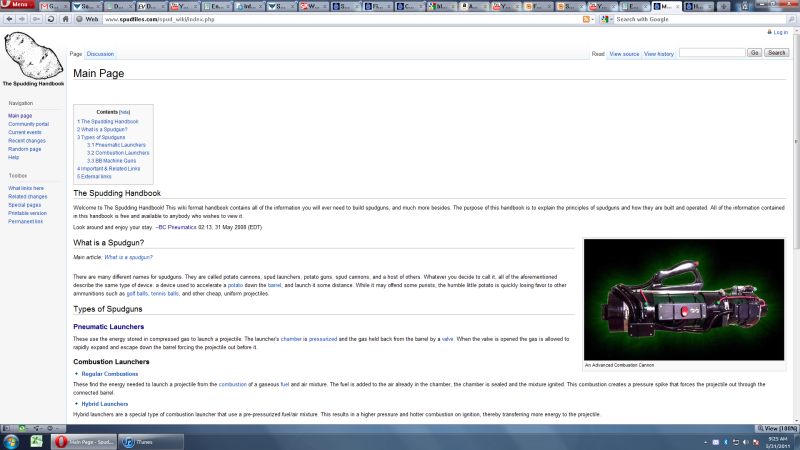Open the Windows Start button

pos(11,441)
